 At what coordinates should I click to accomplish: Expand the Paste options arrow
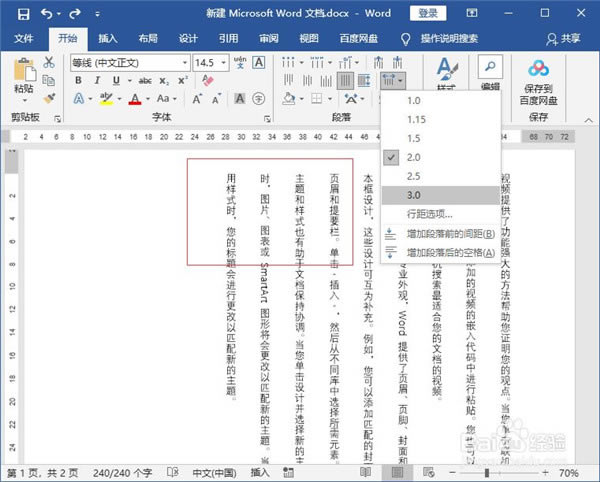(25, 101)
